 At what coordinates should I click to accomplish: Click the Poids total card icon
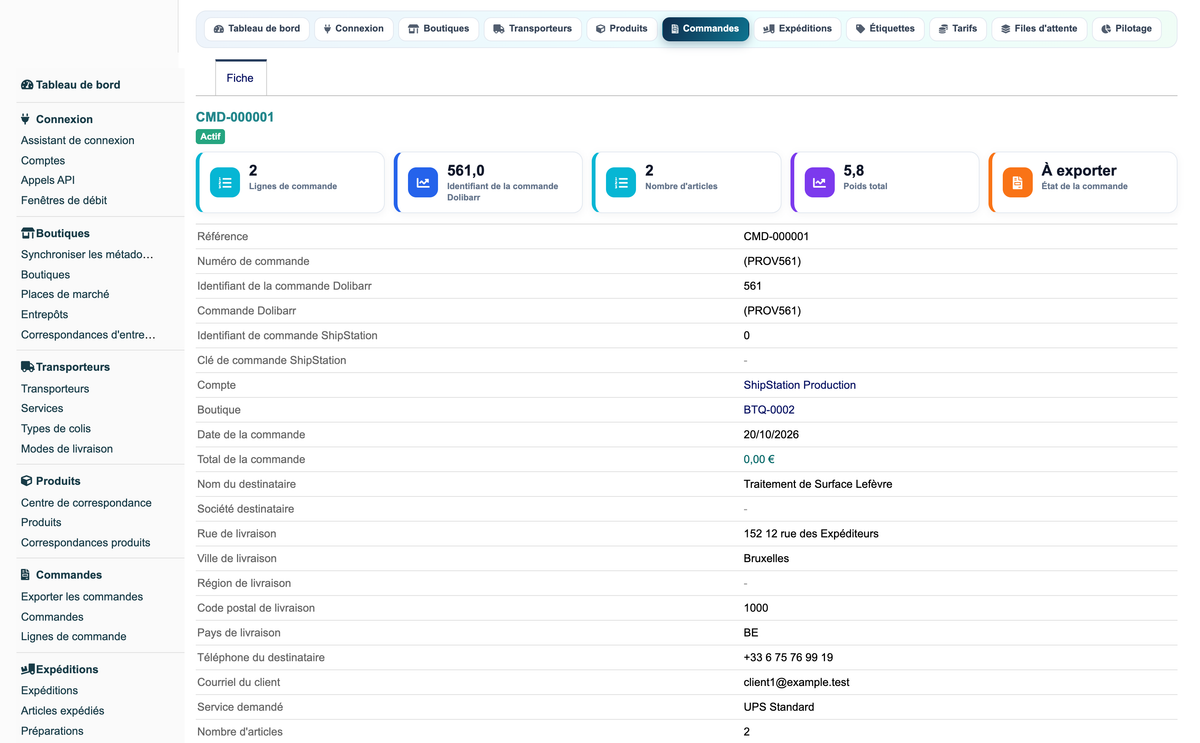[x=819, y=183]
